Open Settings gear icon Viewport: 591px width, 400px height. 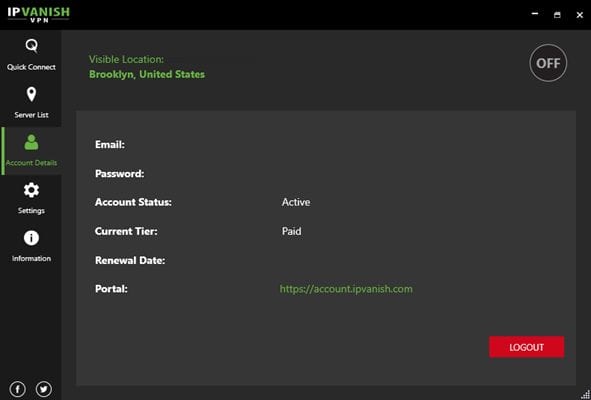pyautogui.click(x=31, y=190)
